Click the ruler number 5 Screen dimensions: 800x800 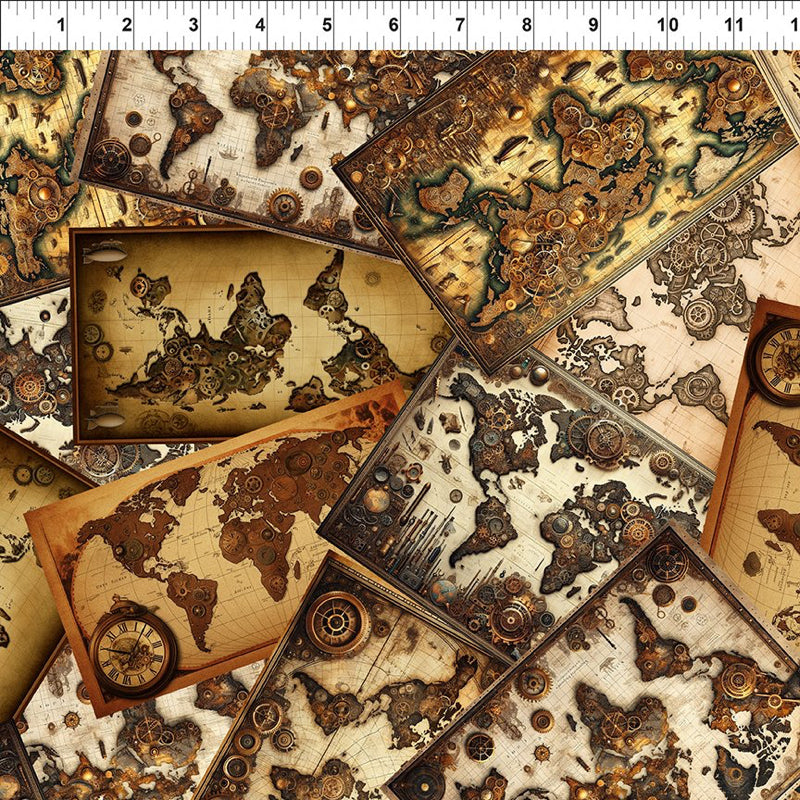click(x=327, y=24)
